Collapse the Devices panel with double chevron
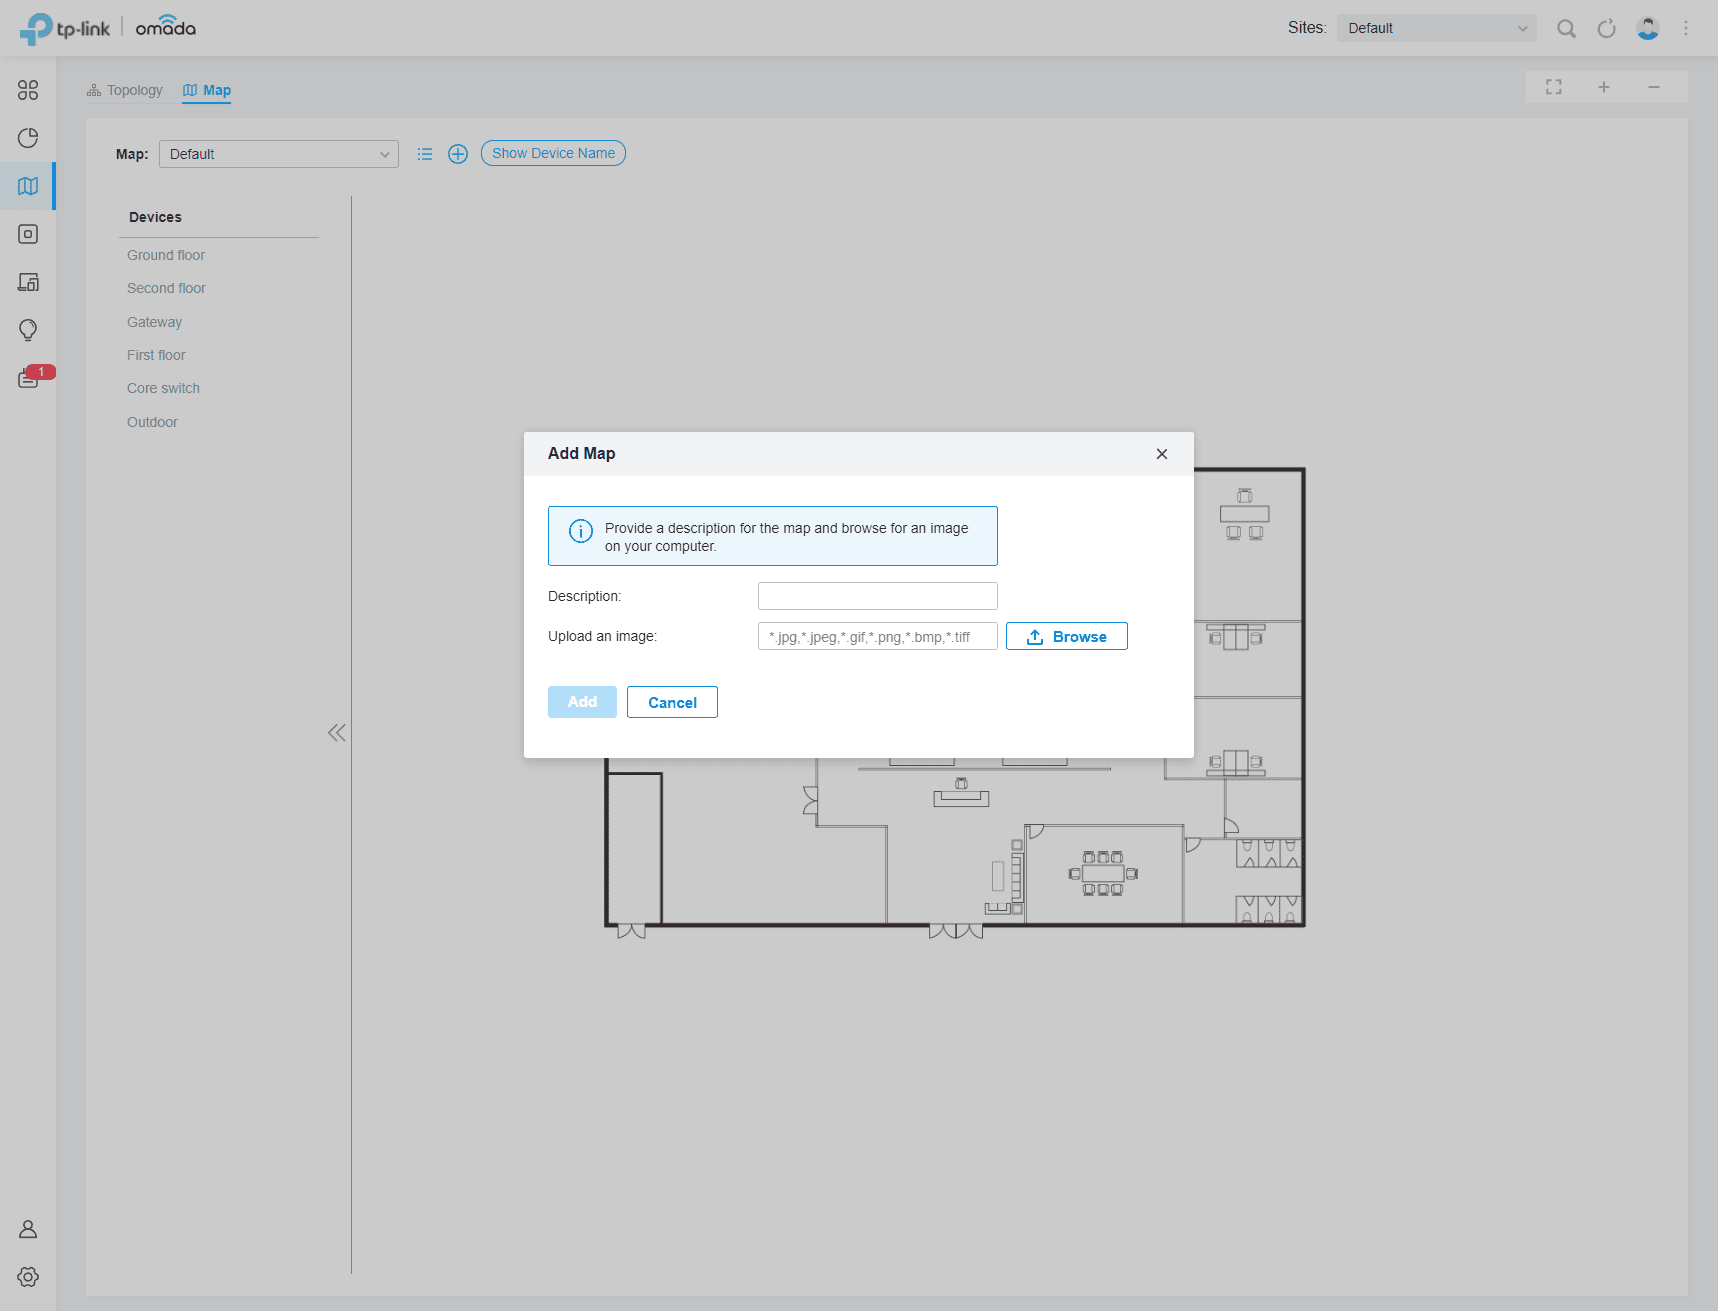Viewport: 1718px width, 1311px height. point(337,733)
